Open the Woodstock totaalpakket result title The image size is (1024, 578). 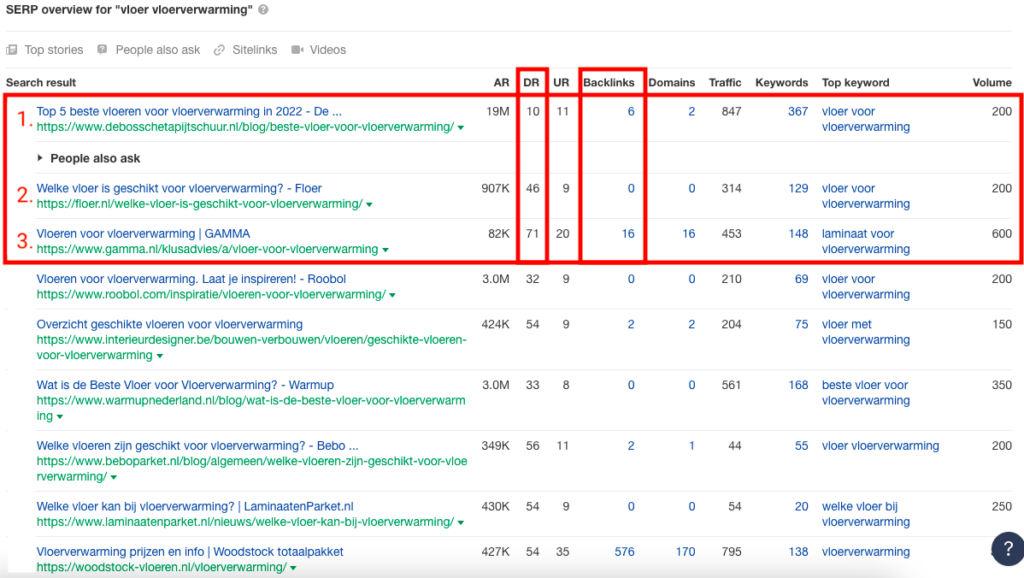click(189, 551)
